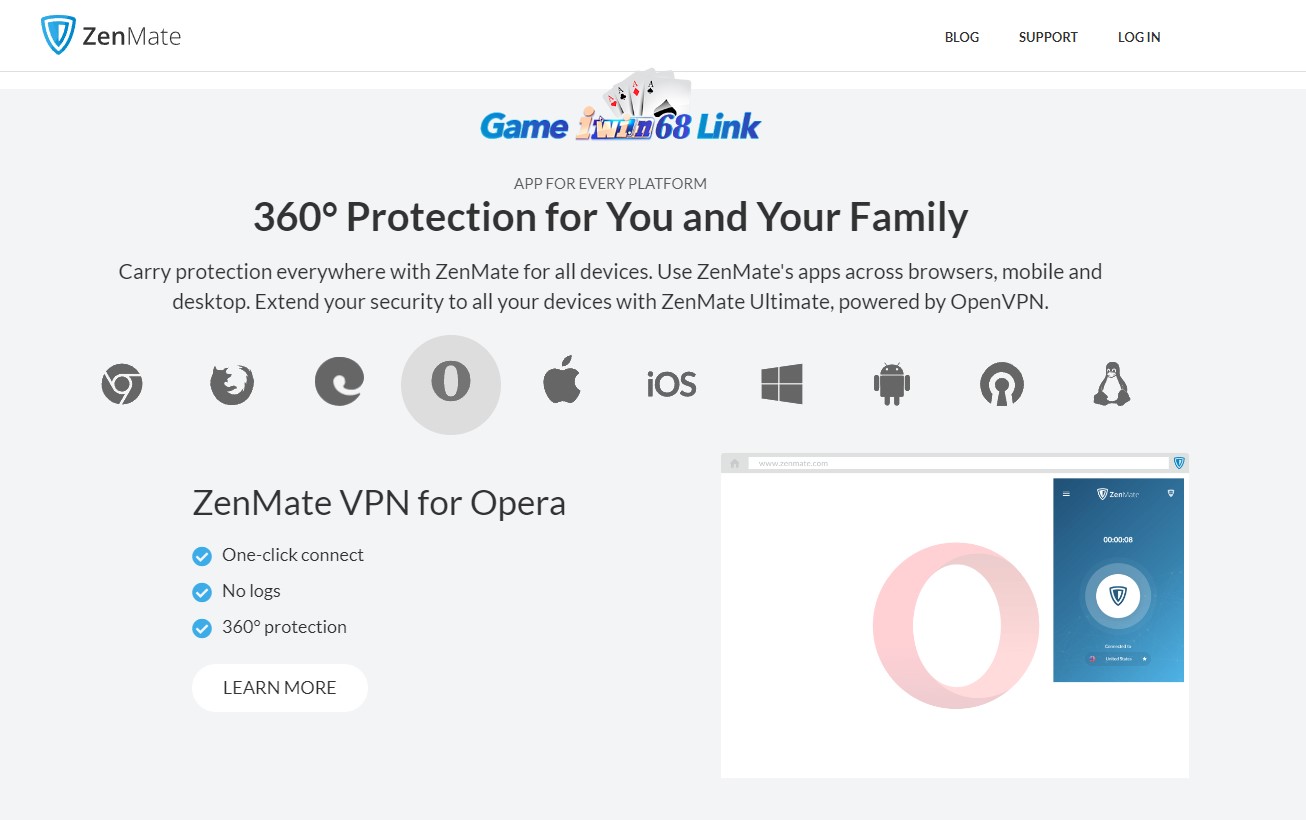The height and width of the screenshot is (820, 1306).
Task: Select the Microsoft Edge platform icon
Action: [x=340, y=384]
